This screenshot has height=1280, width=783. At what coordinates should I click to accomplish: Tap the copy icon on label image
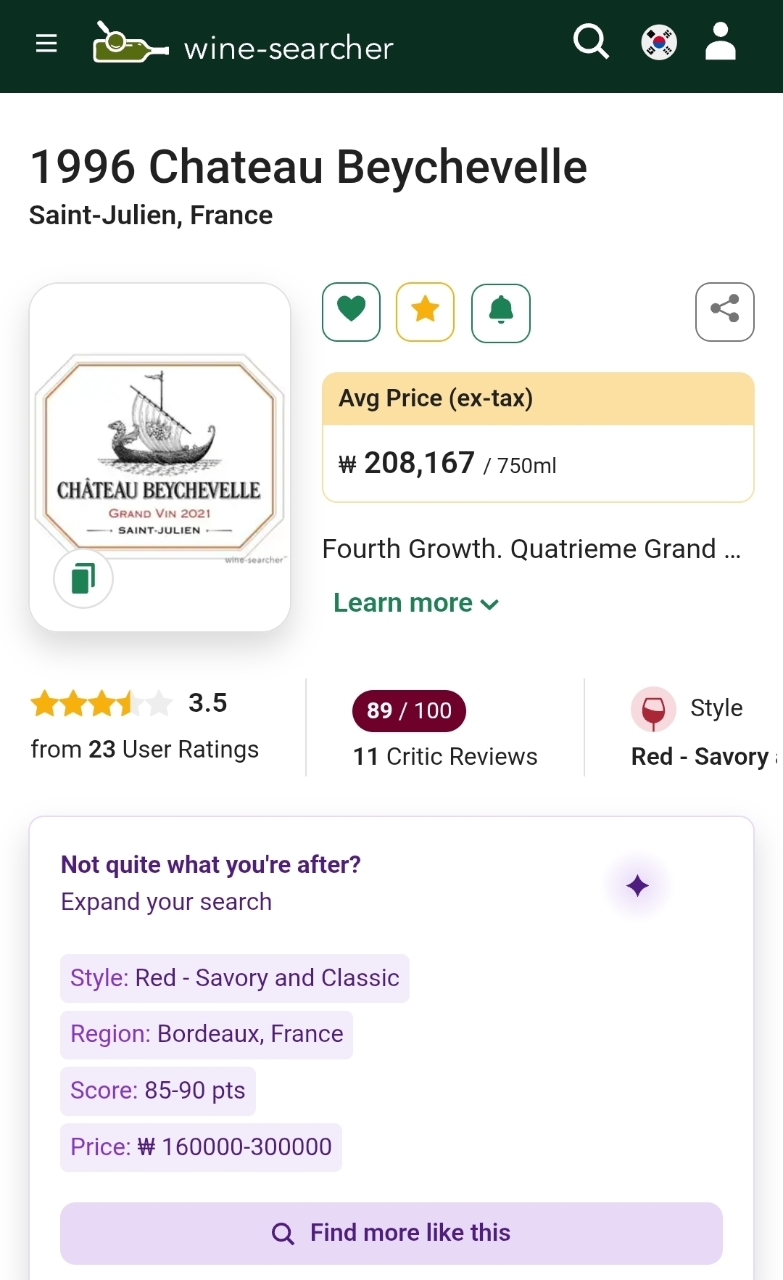tap(83, 578)
